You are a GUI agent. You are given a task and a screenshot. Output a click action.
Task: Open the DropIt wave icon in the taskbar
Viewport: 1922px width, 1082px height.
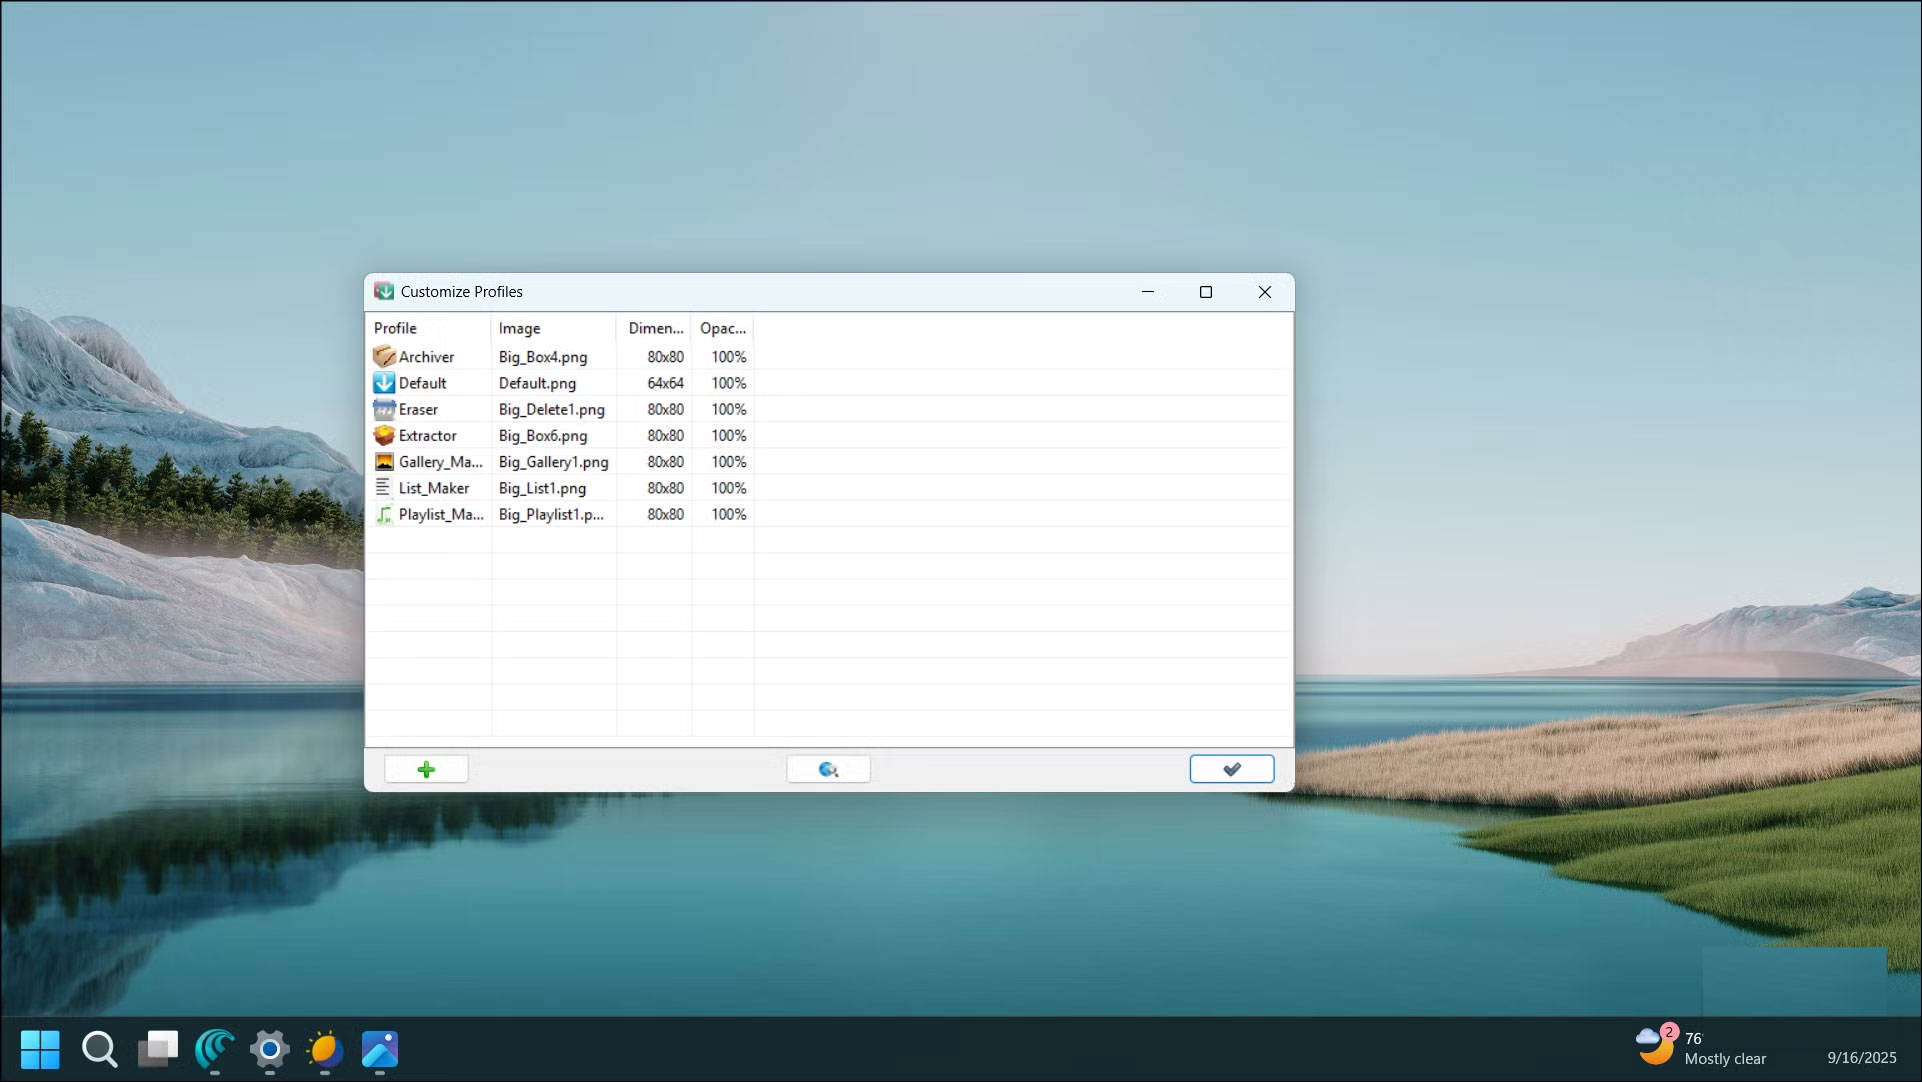214,1050
